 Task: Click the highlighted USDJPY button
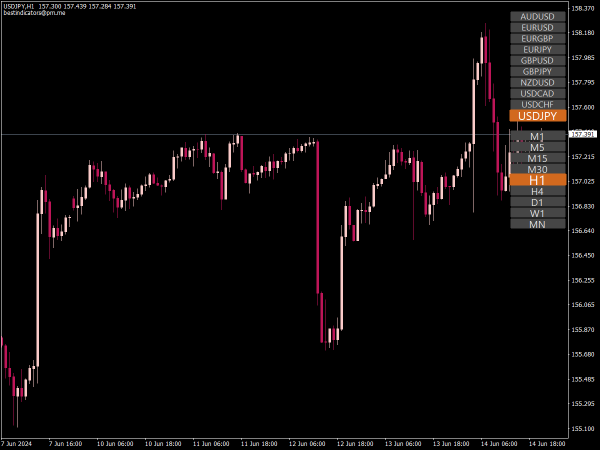pos(538,116)
